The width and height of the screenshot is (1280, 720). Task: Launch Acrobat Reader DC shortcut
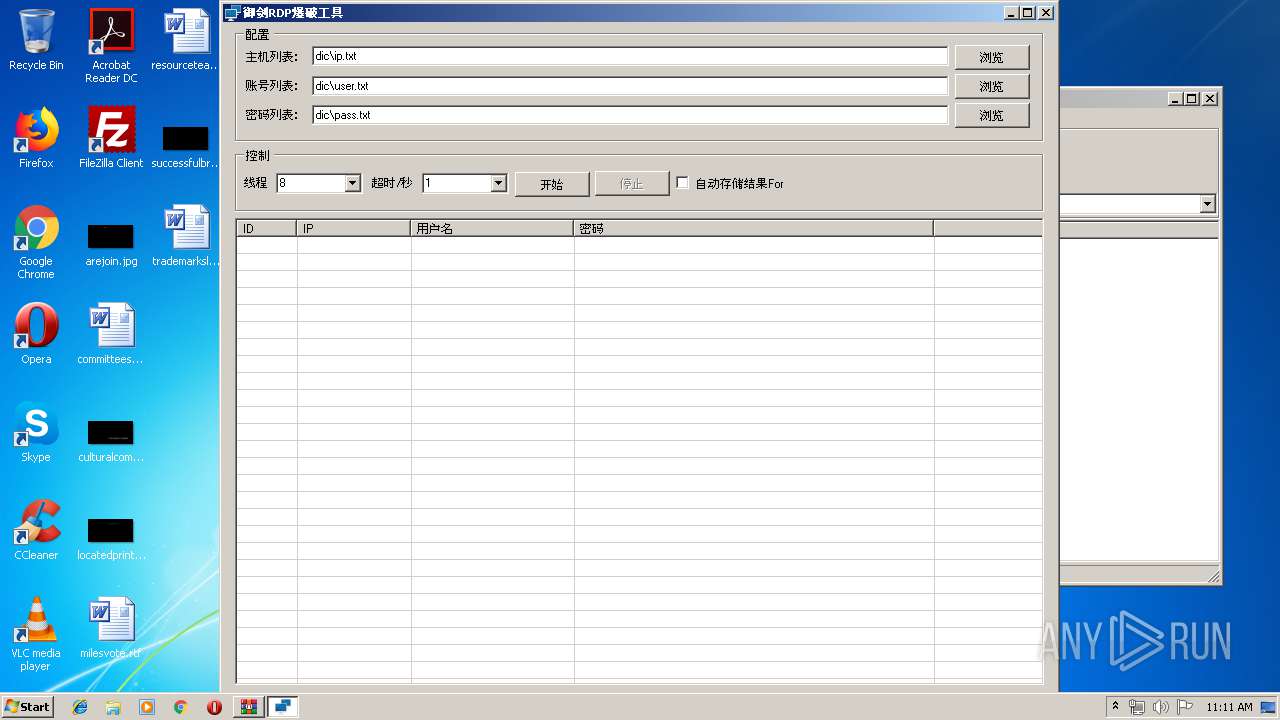click(x=111, y=46)
